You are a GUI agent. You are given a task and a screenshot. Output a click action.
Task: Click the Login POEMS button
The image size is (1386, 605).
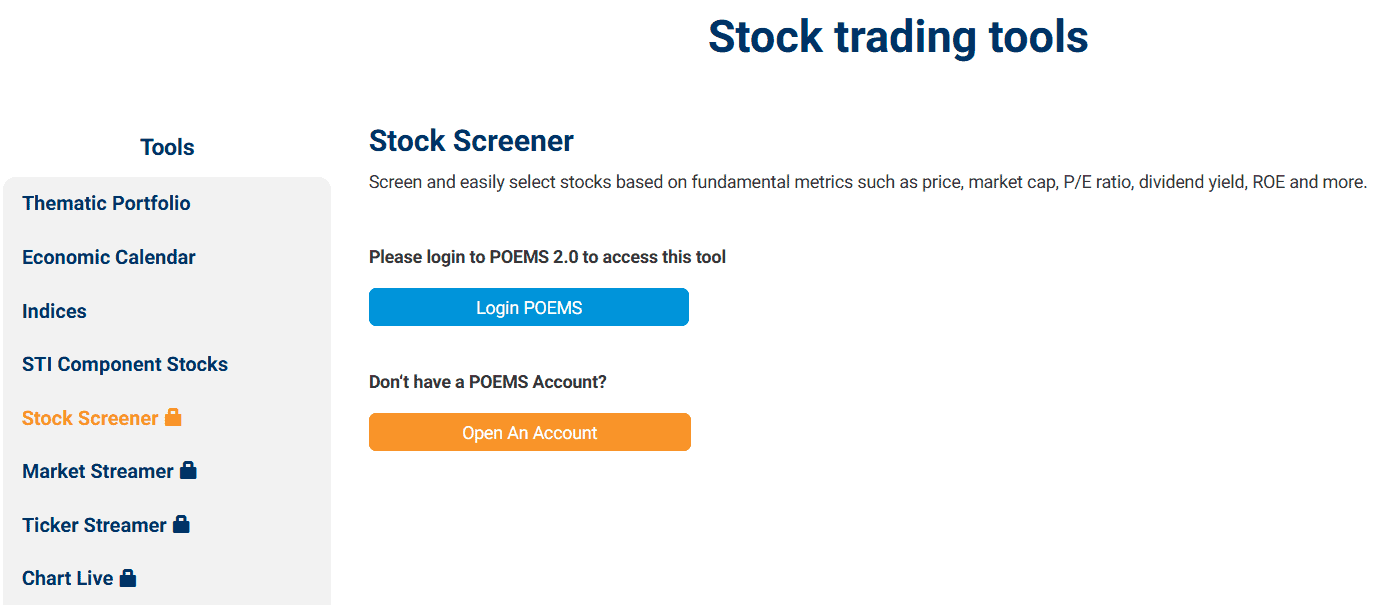(528, 307)
